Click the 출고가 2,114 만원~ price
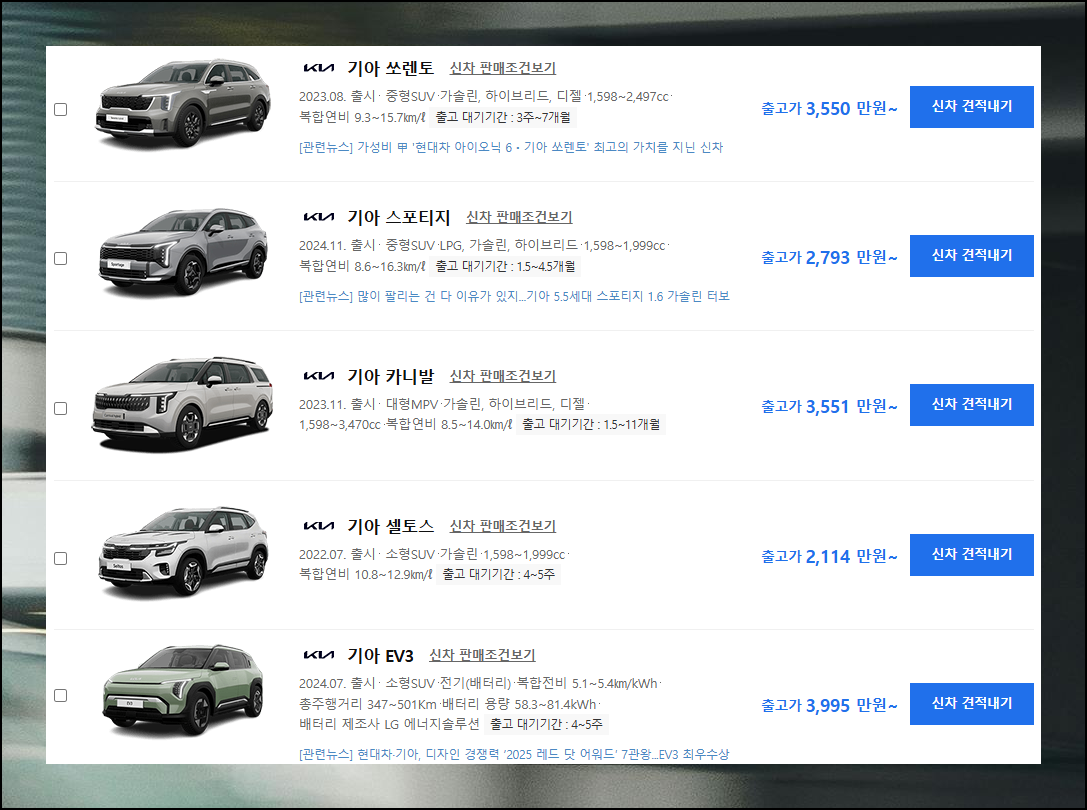The image size is (1087, 810). [x=829, y=556]
